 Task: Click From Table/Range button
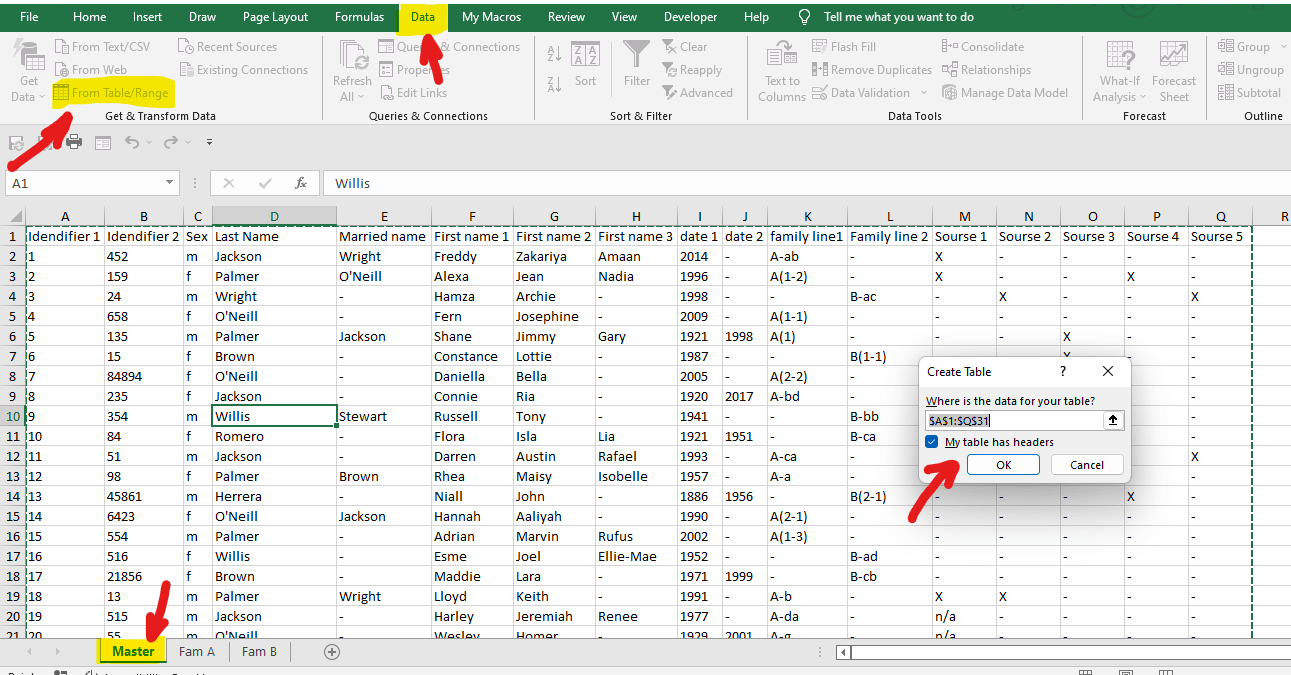click(x=110, y=93)
